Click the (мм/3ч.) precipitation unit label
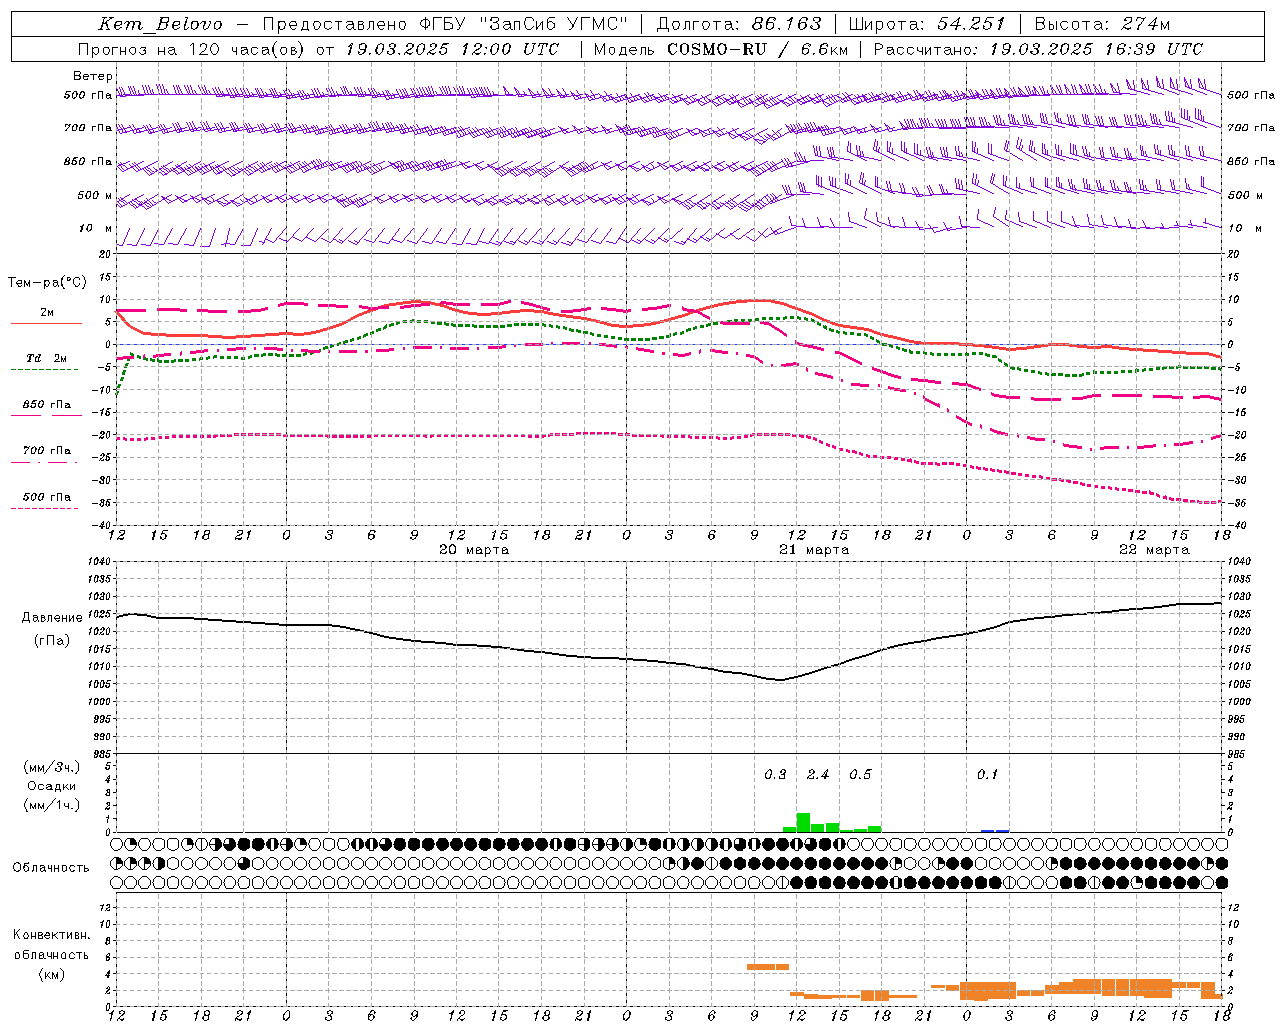 tap(51, 767)
